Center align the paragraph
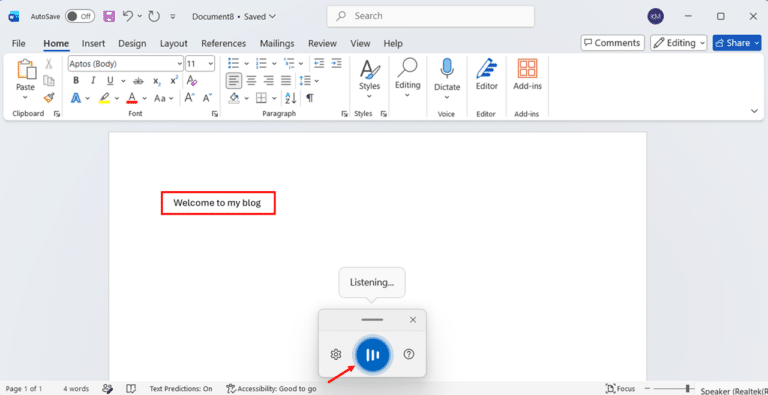 pyautogui.click(x=251, y=81)
